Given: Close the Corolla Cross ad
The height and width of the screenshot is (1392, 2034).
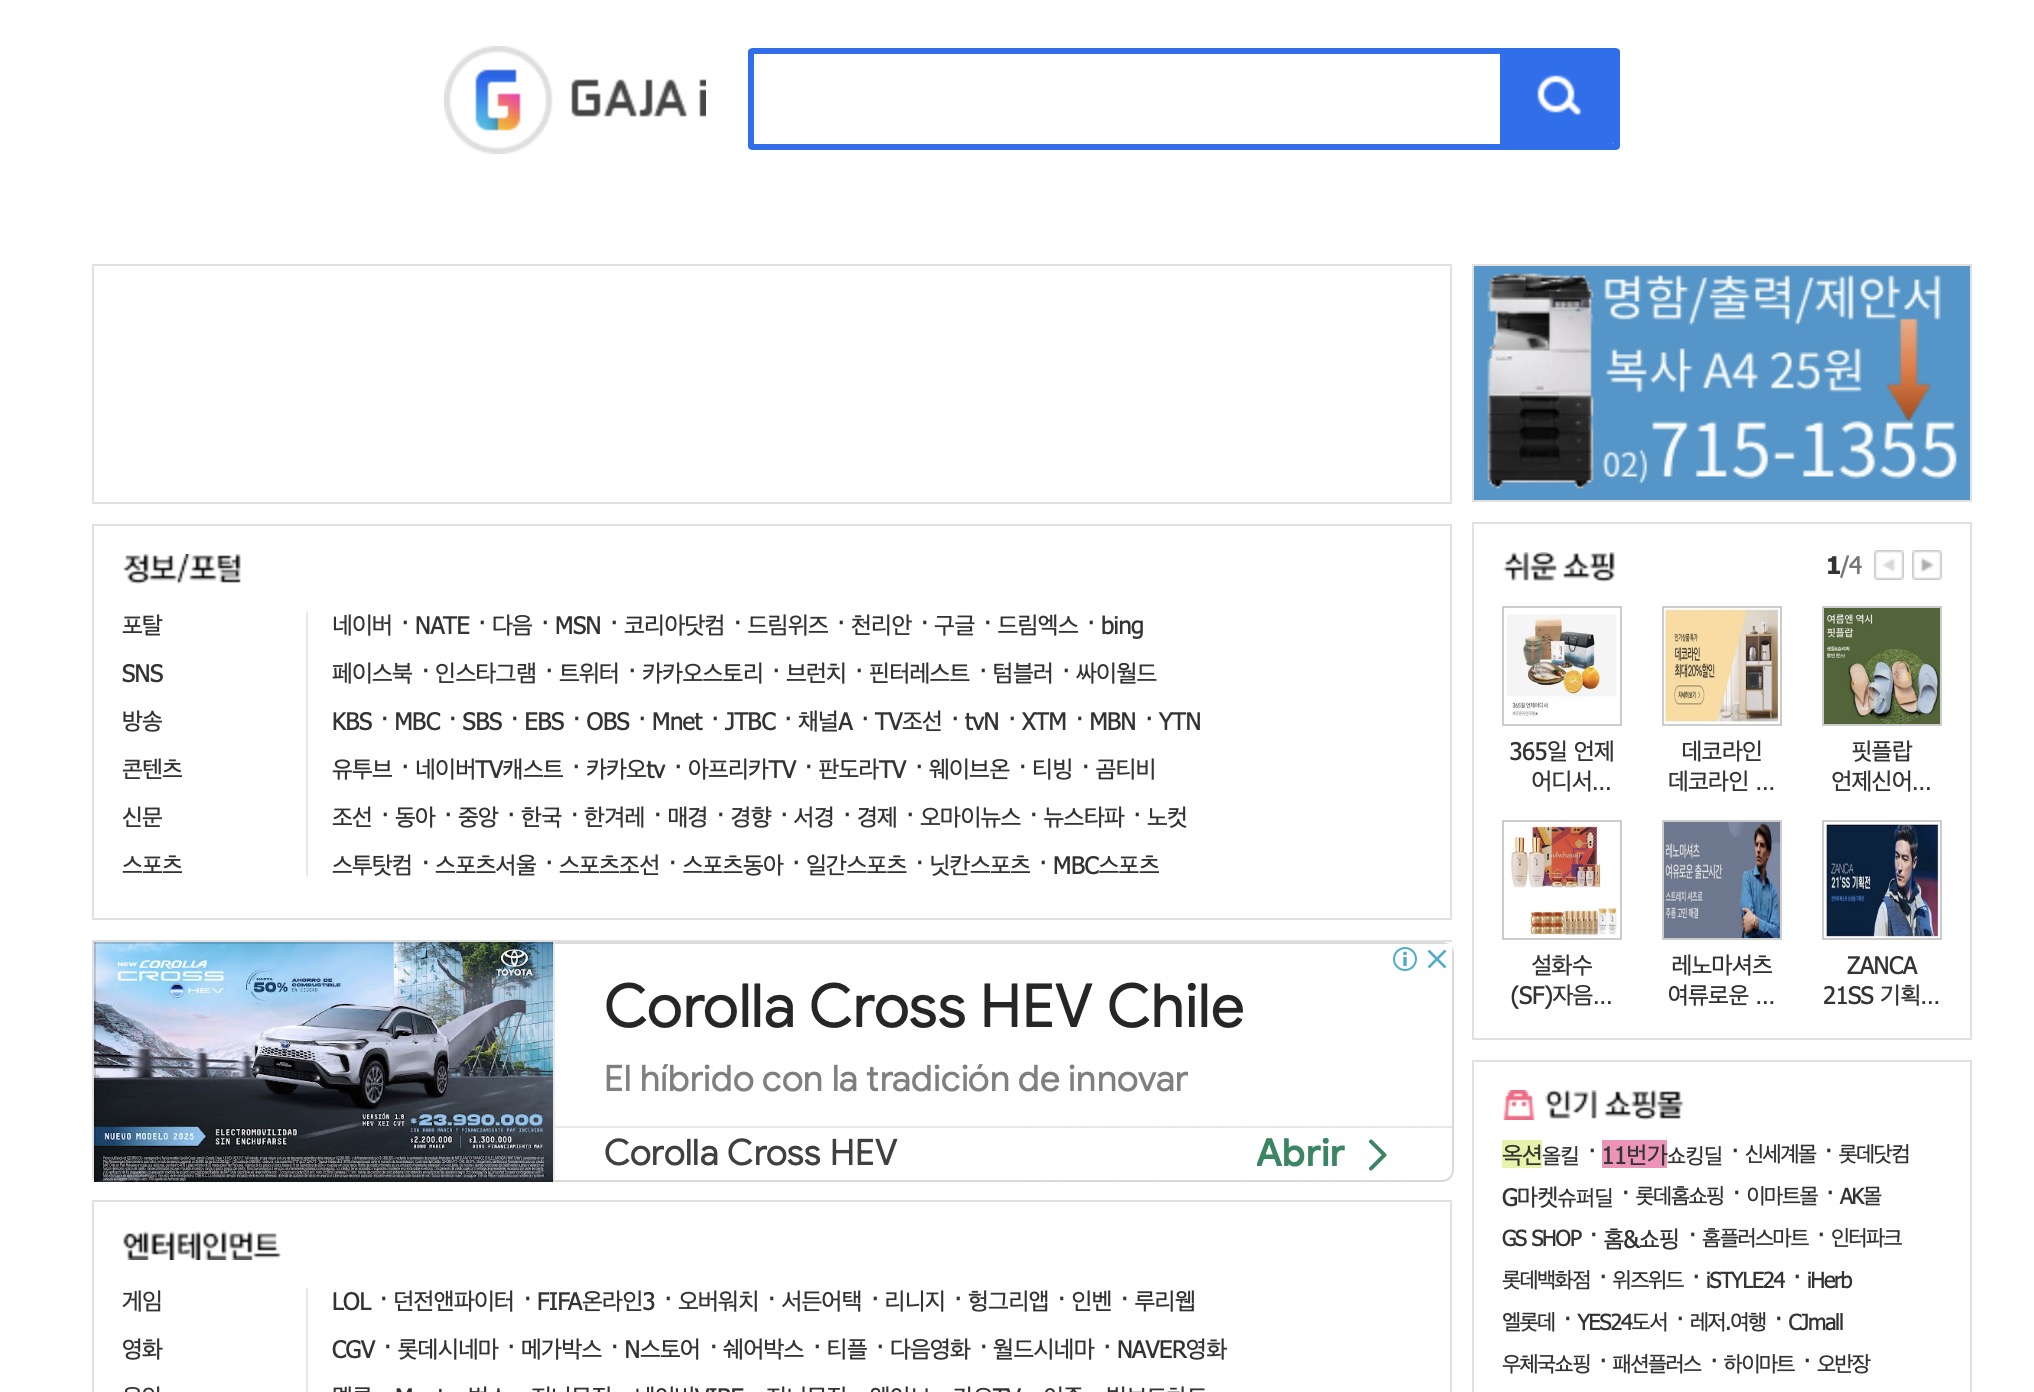Looking at the screenshot, I should coord(1437,959).
